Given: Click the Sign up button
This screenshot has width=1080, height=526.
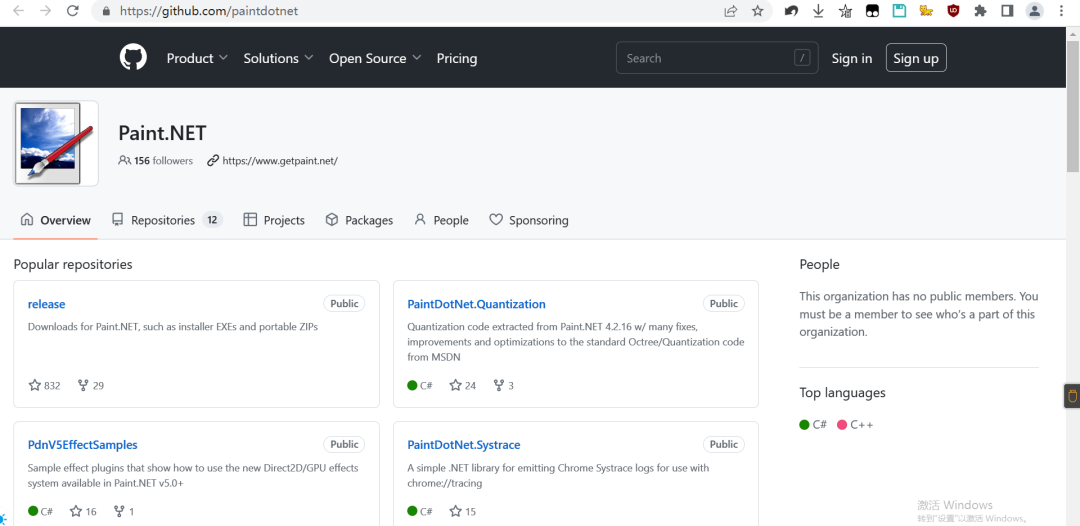Looking at the screenshot, I should tap(916, 58).
